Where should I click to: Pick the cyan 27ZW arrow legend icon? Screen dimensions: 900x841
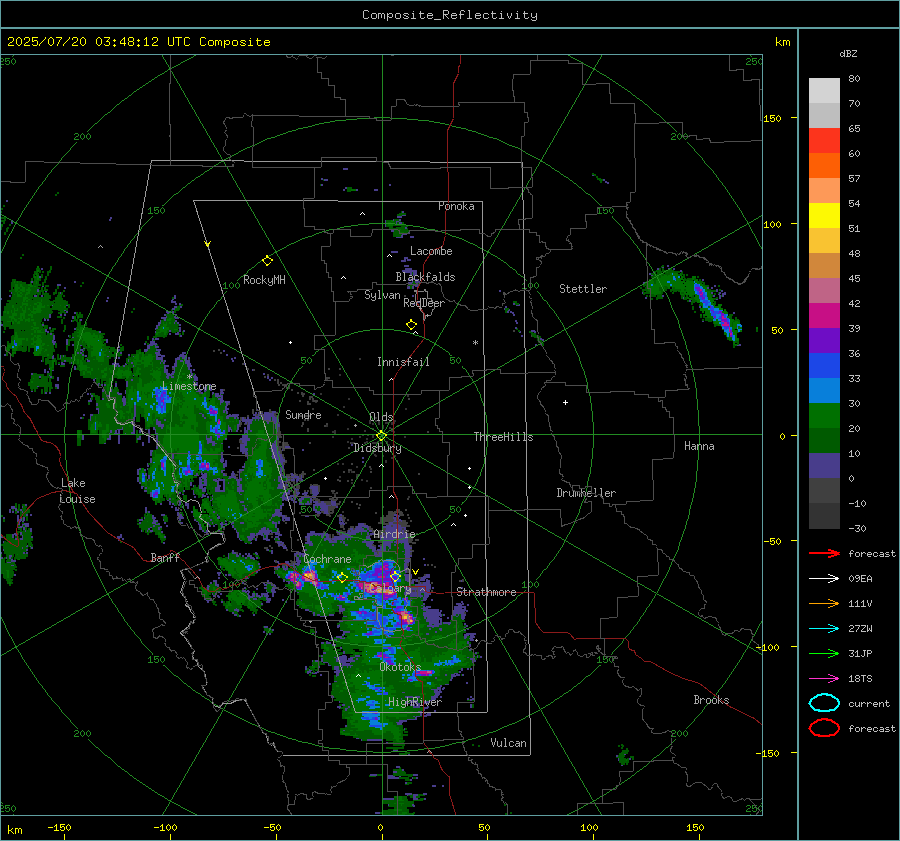(824, 629)
